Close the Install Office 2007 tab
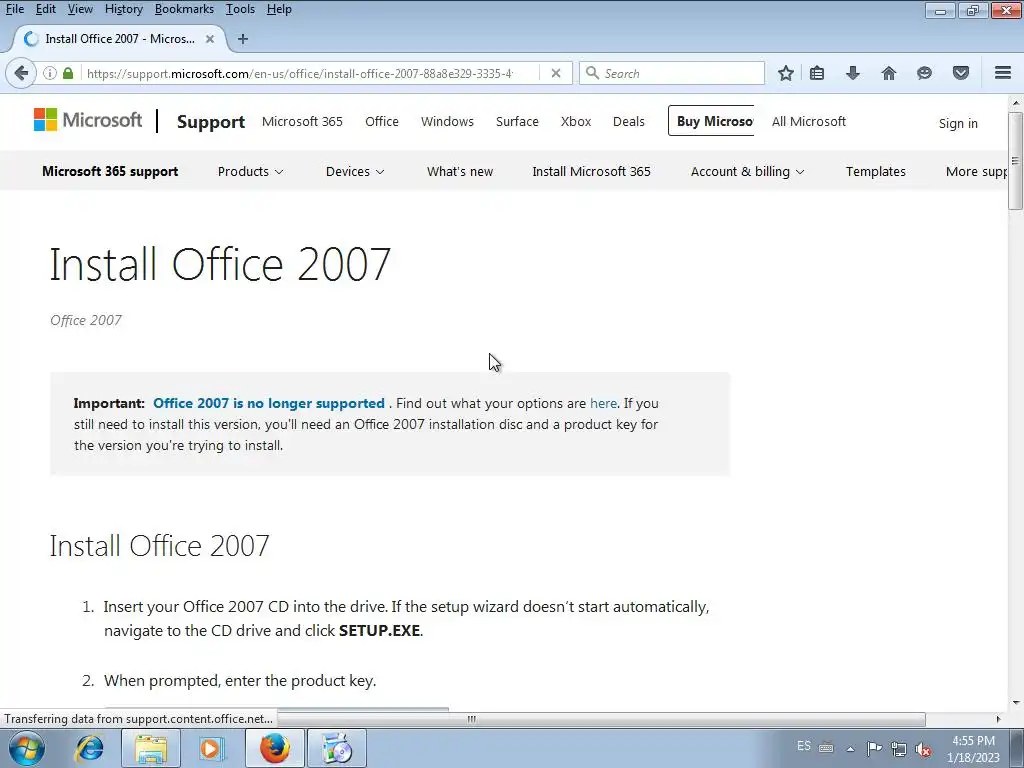 click(210, 39)
